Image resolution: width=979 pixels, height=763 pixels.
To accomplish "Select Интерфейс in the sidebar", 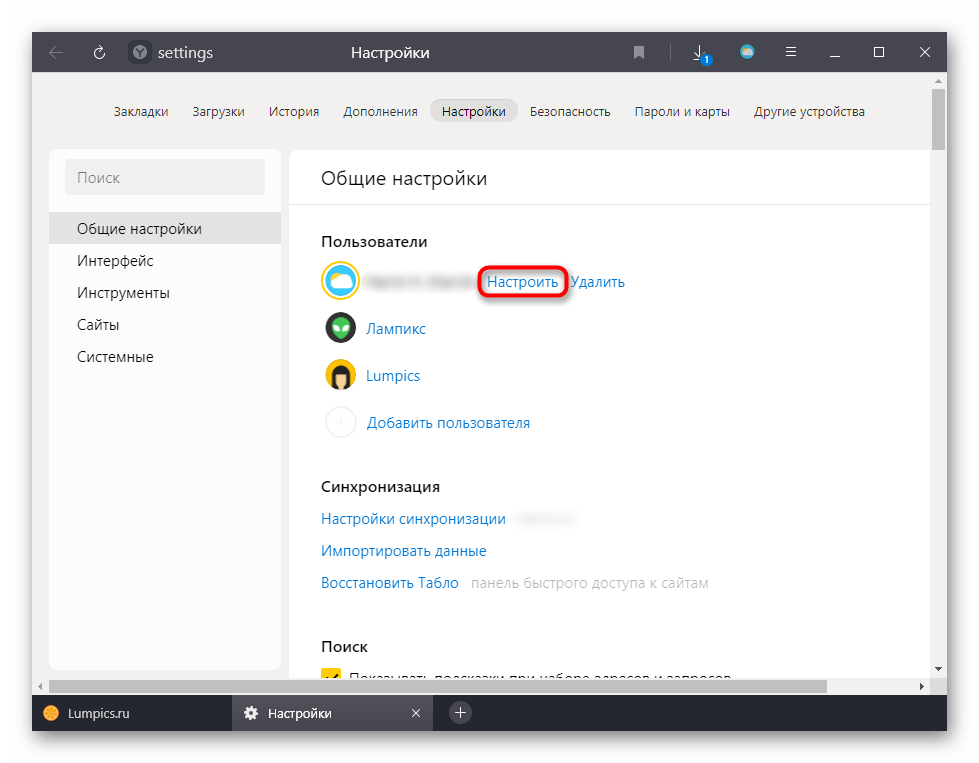I will (115, 261).
